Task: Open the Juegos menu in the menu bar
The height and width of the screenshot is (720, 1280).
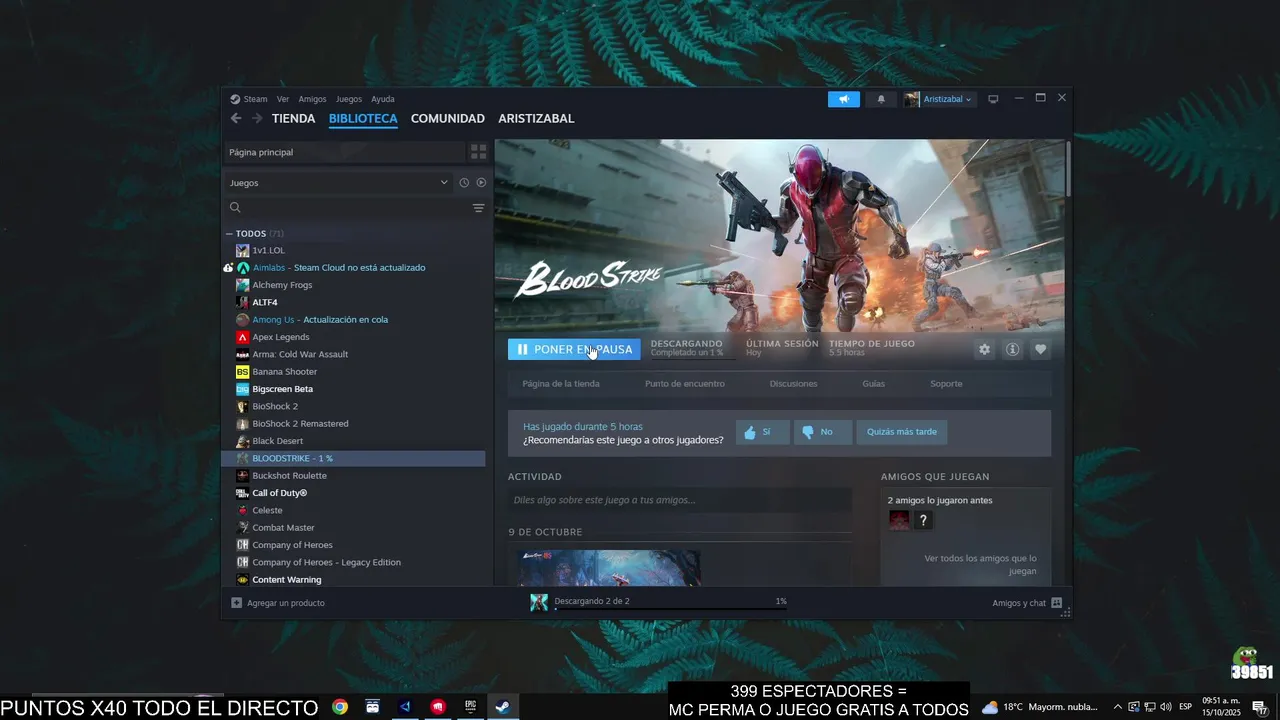Action: pos(349,99)
